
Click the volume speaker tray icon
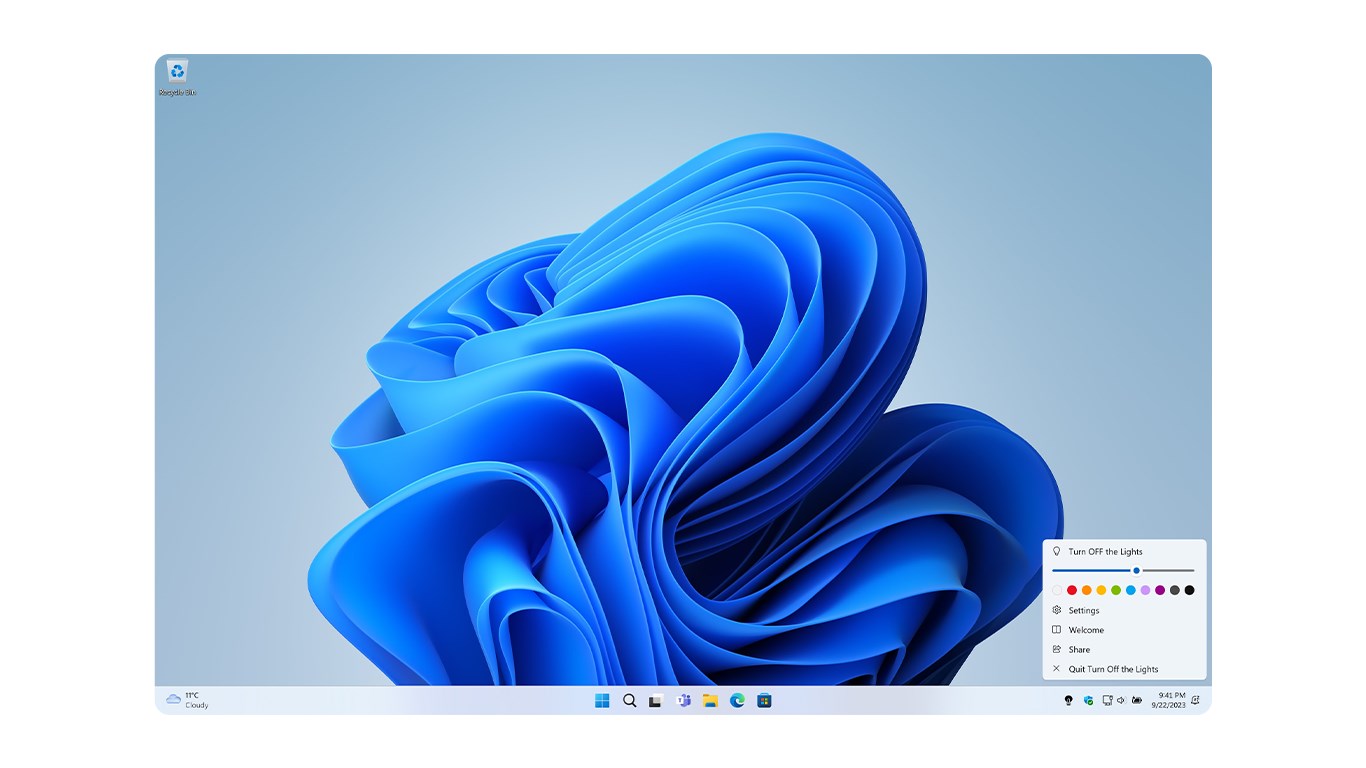tap(1121, 700)
